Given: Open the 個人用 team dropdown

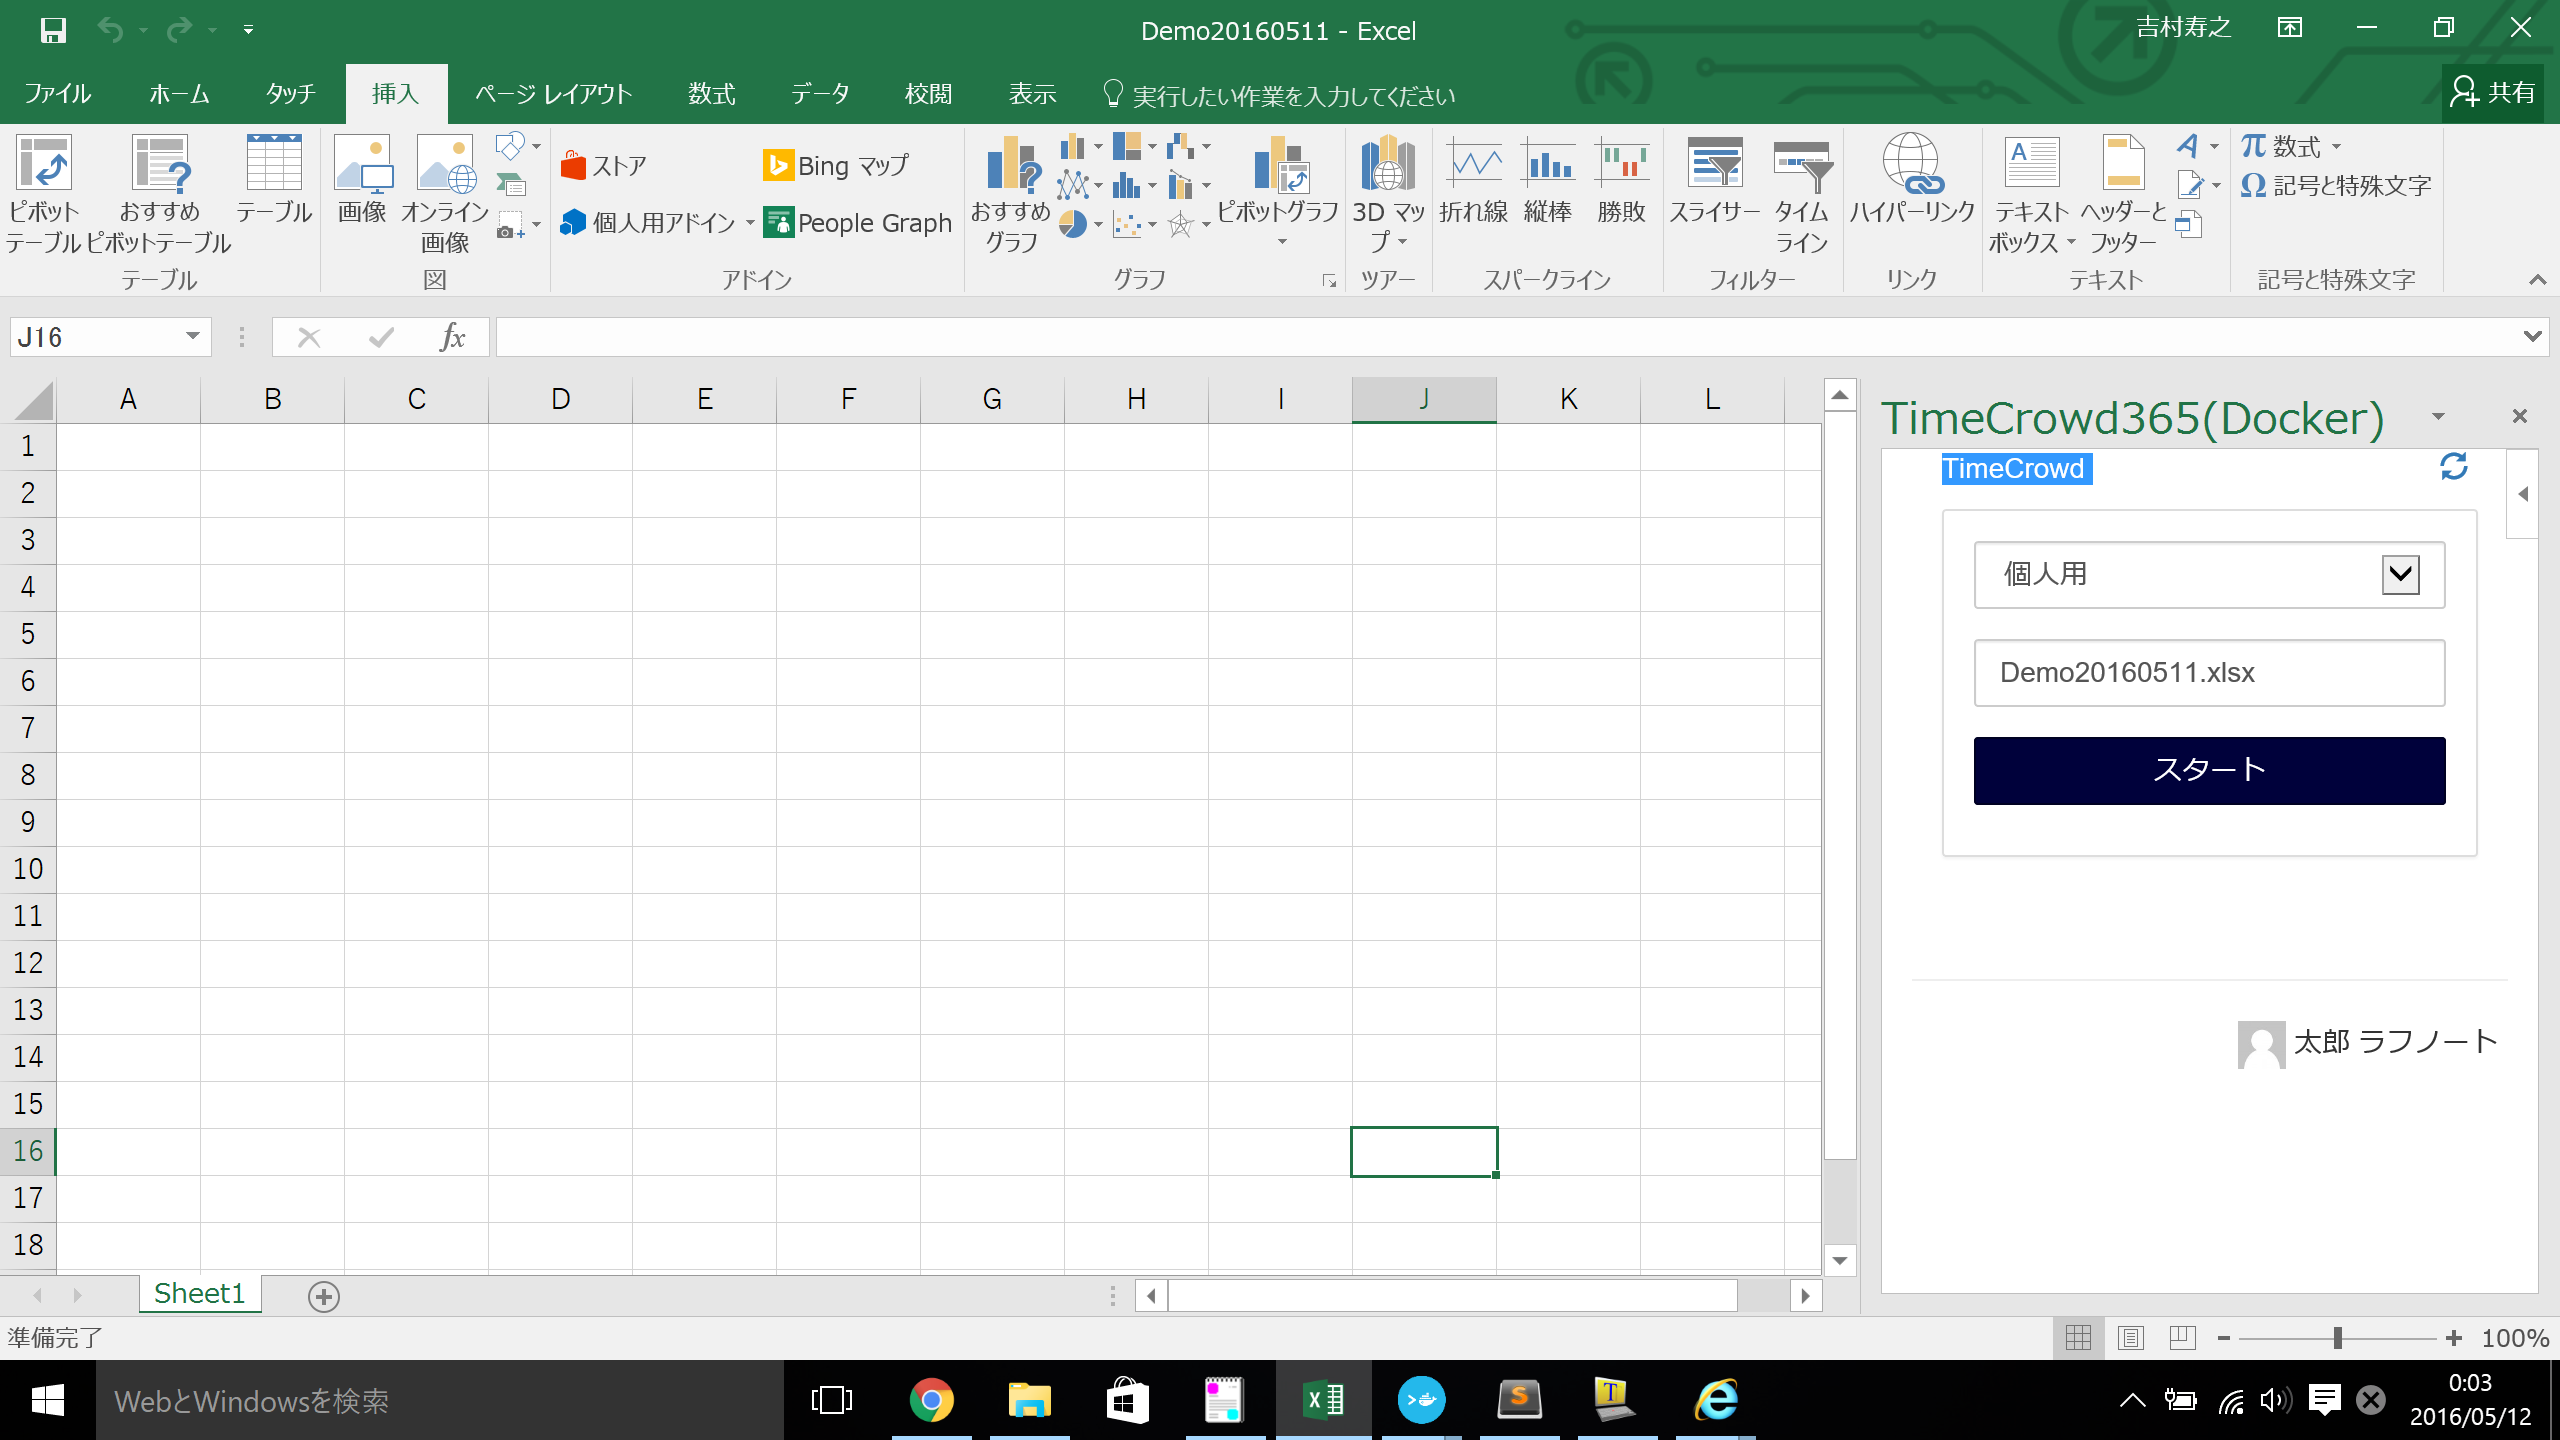Looking at the screenshot, I should coord(2401,575).
